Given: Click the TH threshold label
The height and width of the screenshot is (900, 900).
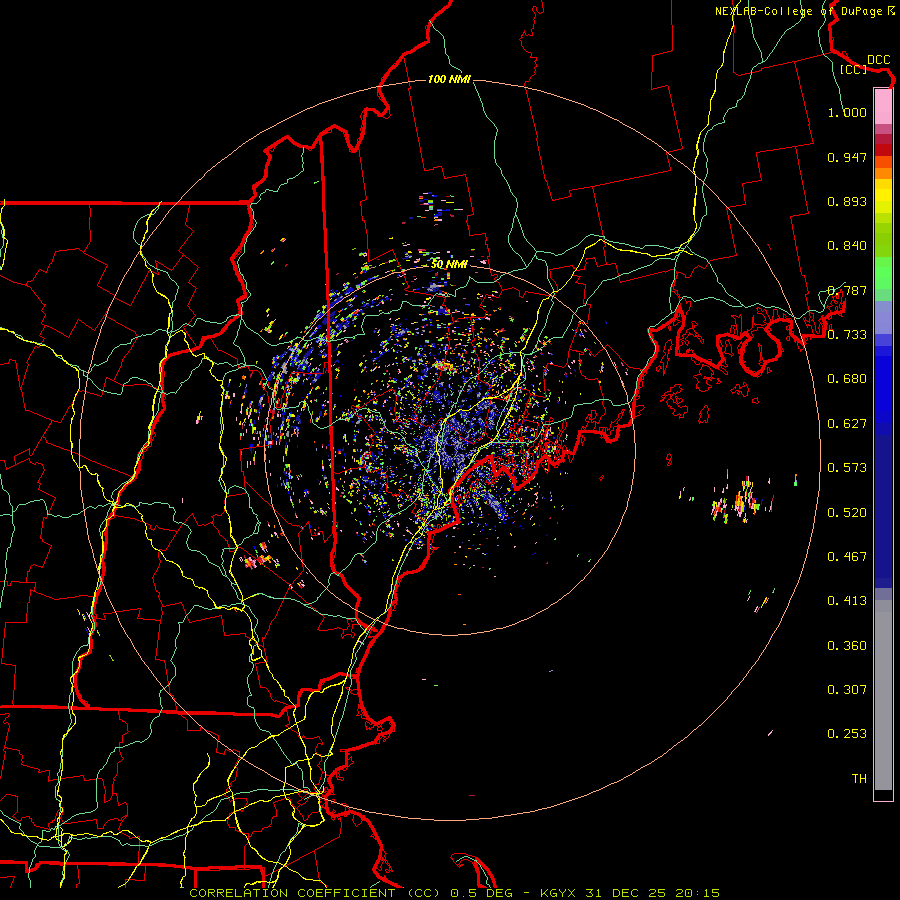Looking at the screenshot, I should (x=859, y=779).
